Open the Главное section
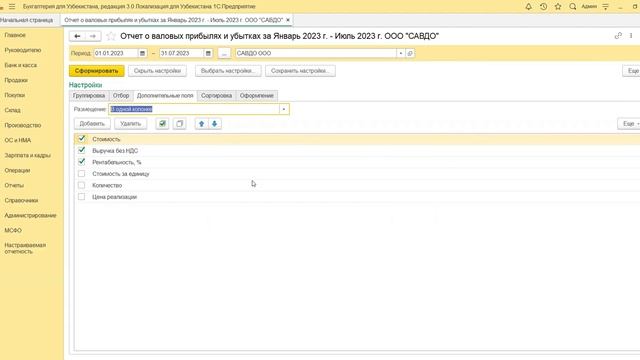This screenshot has width=640, height=360. tap(15, 35)
